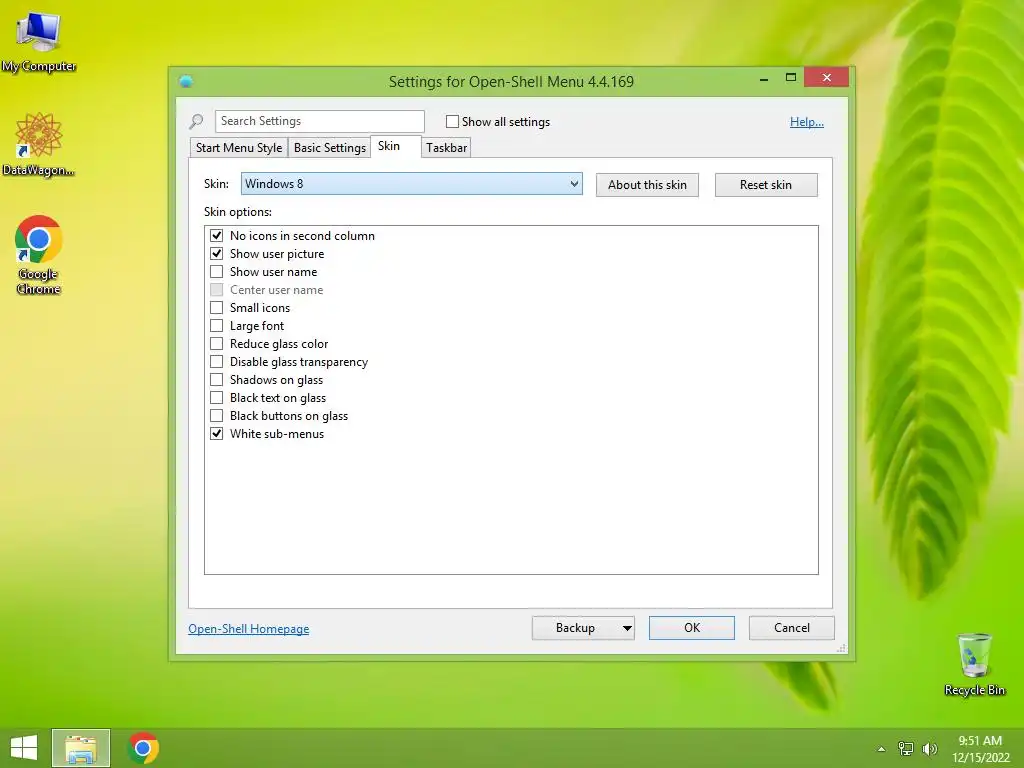This screenshot has height=768, width=1024.
Task: Switch to Start Menu Style tab
Action: [x=239, y=148]
